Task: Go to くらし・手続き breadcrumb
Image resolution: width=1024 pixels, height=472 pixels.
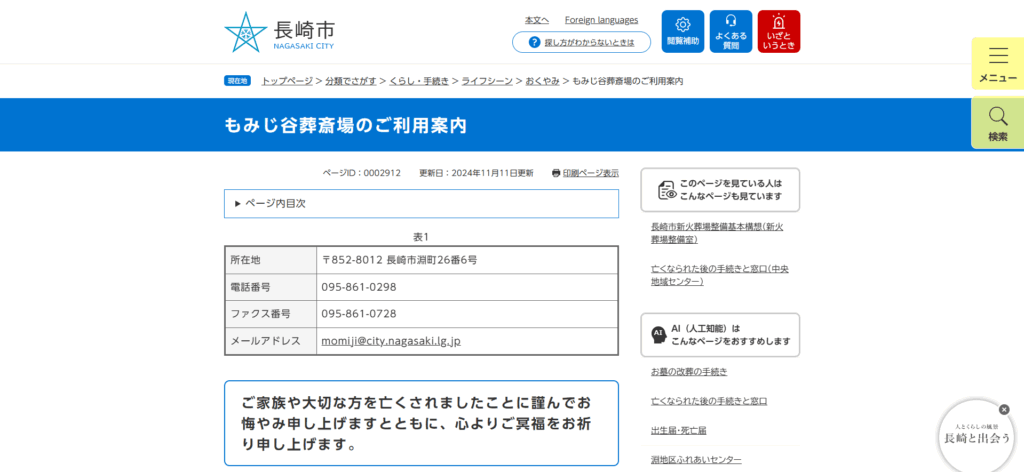Action: point(419,81)
